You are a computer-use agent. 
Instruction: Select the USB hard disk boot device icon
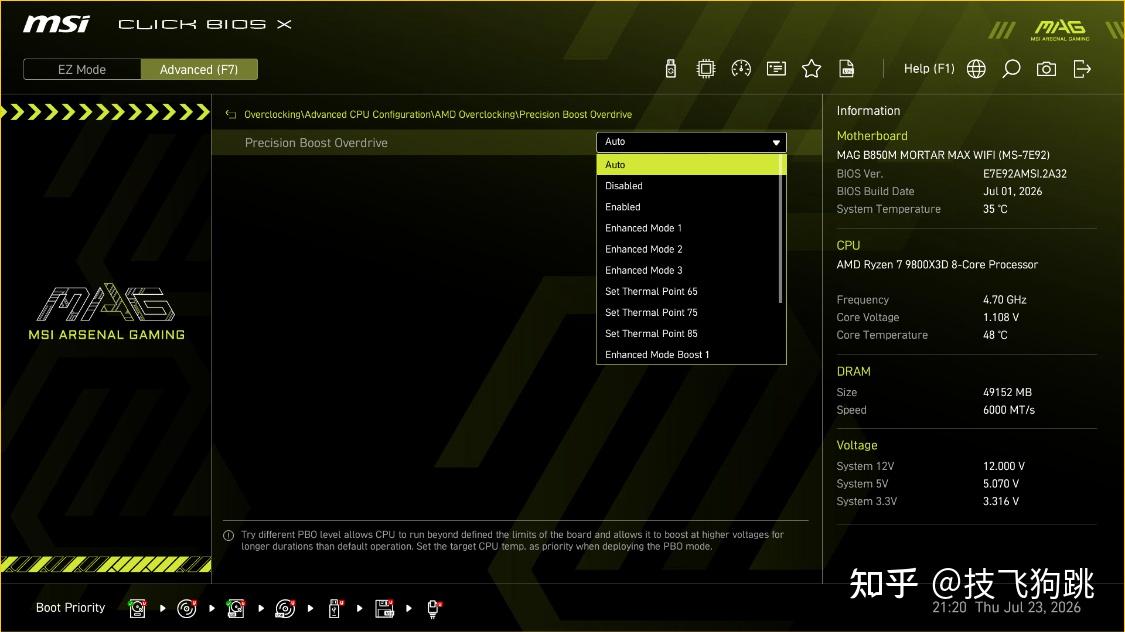[x=235, y=608]
